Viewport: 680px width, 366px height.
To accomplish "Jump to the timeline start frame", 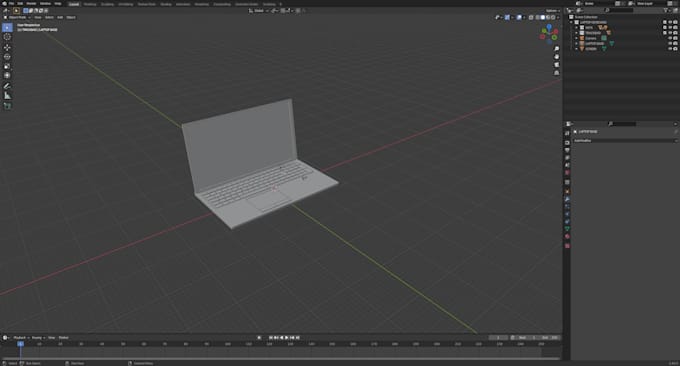I will point(271,337).
